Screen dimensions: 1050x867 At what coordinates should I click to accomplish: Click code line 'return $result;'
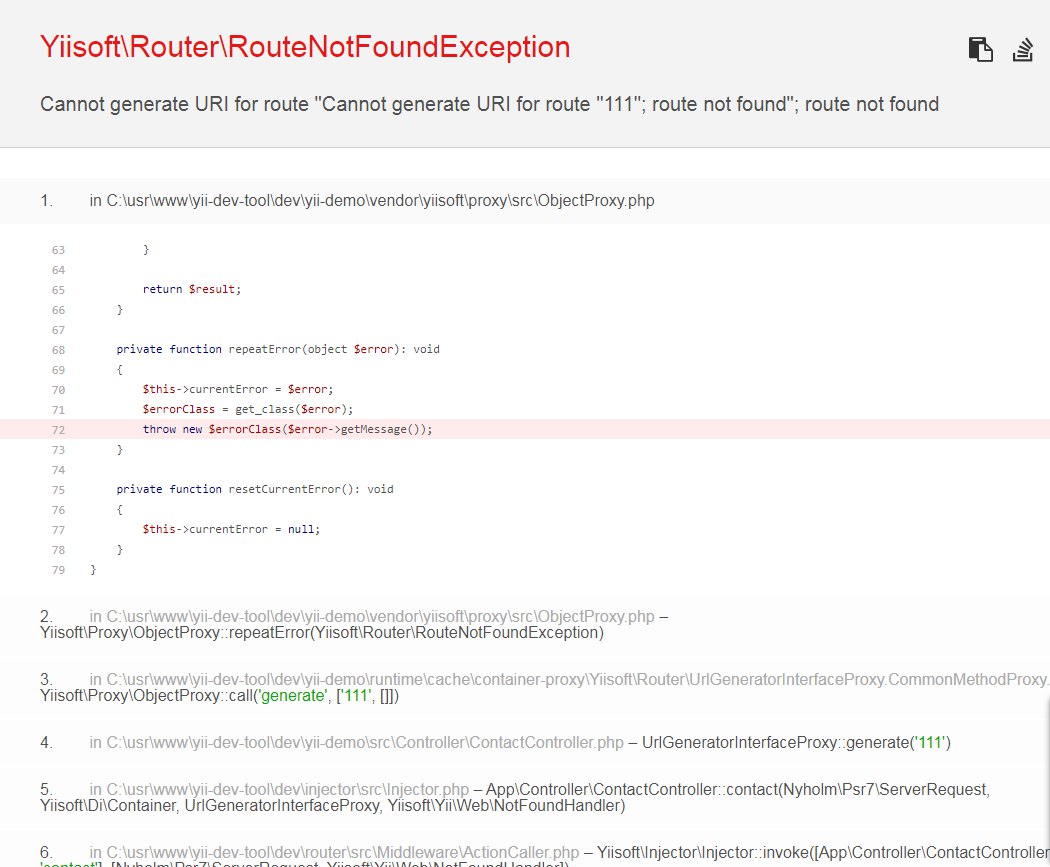[x=192, y=289]
